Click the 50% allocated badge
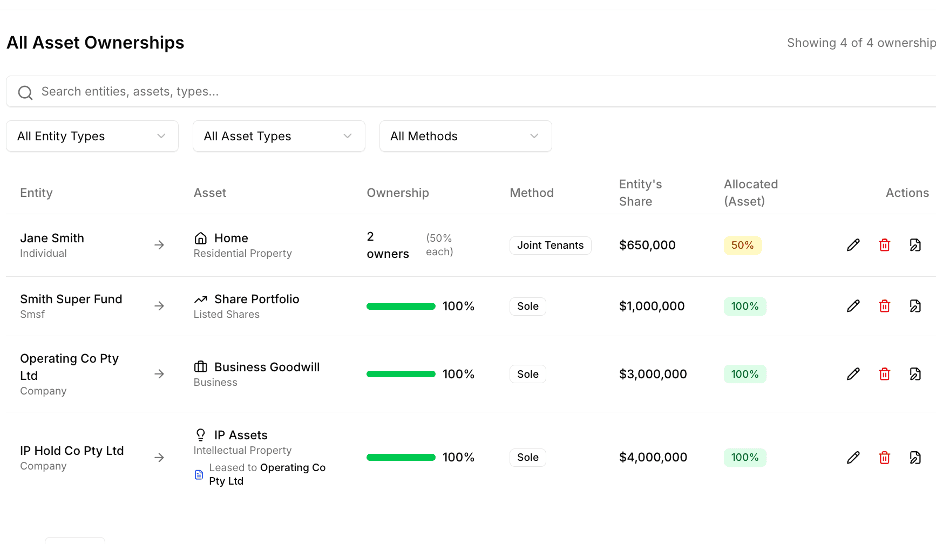936x544 pixels. (x=743, y=245)
